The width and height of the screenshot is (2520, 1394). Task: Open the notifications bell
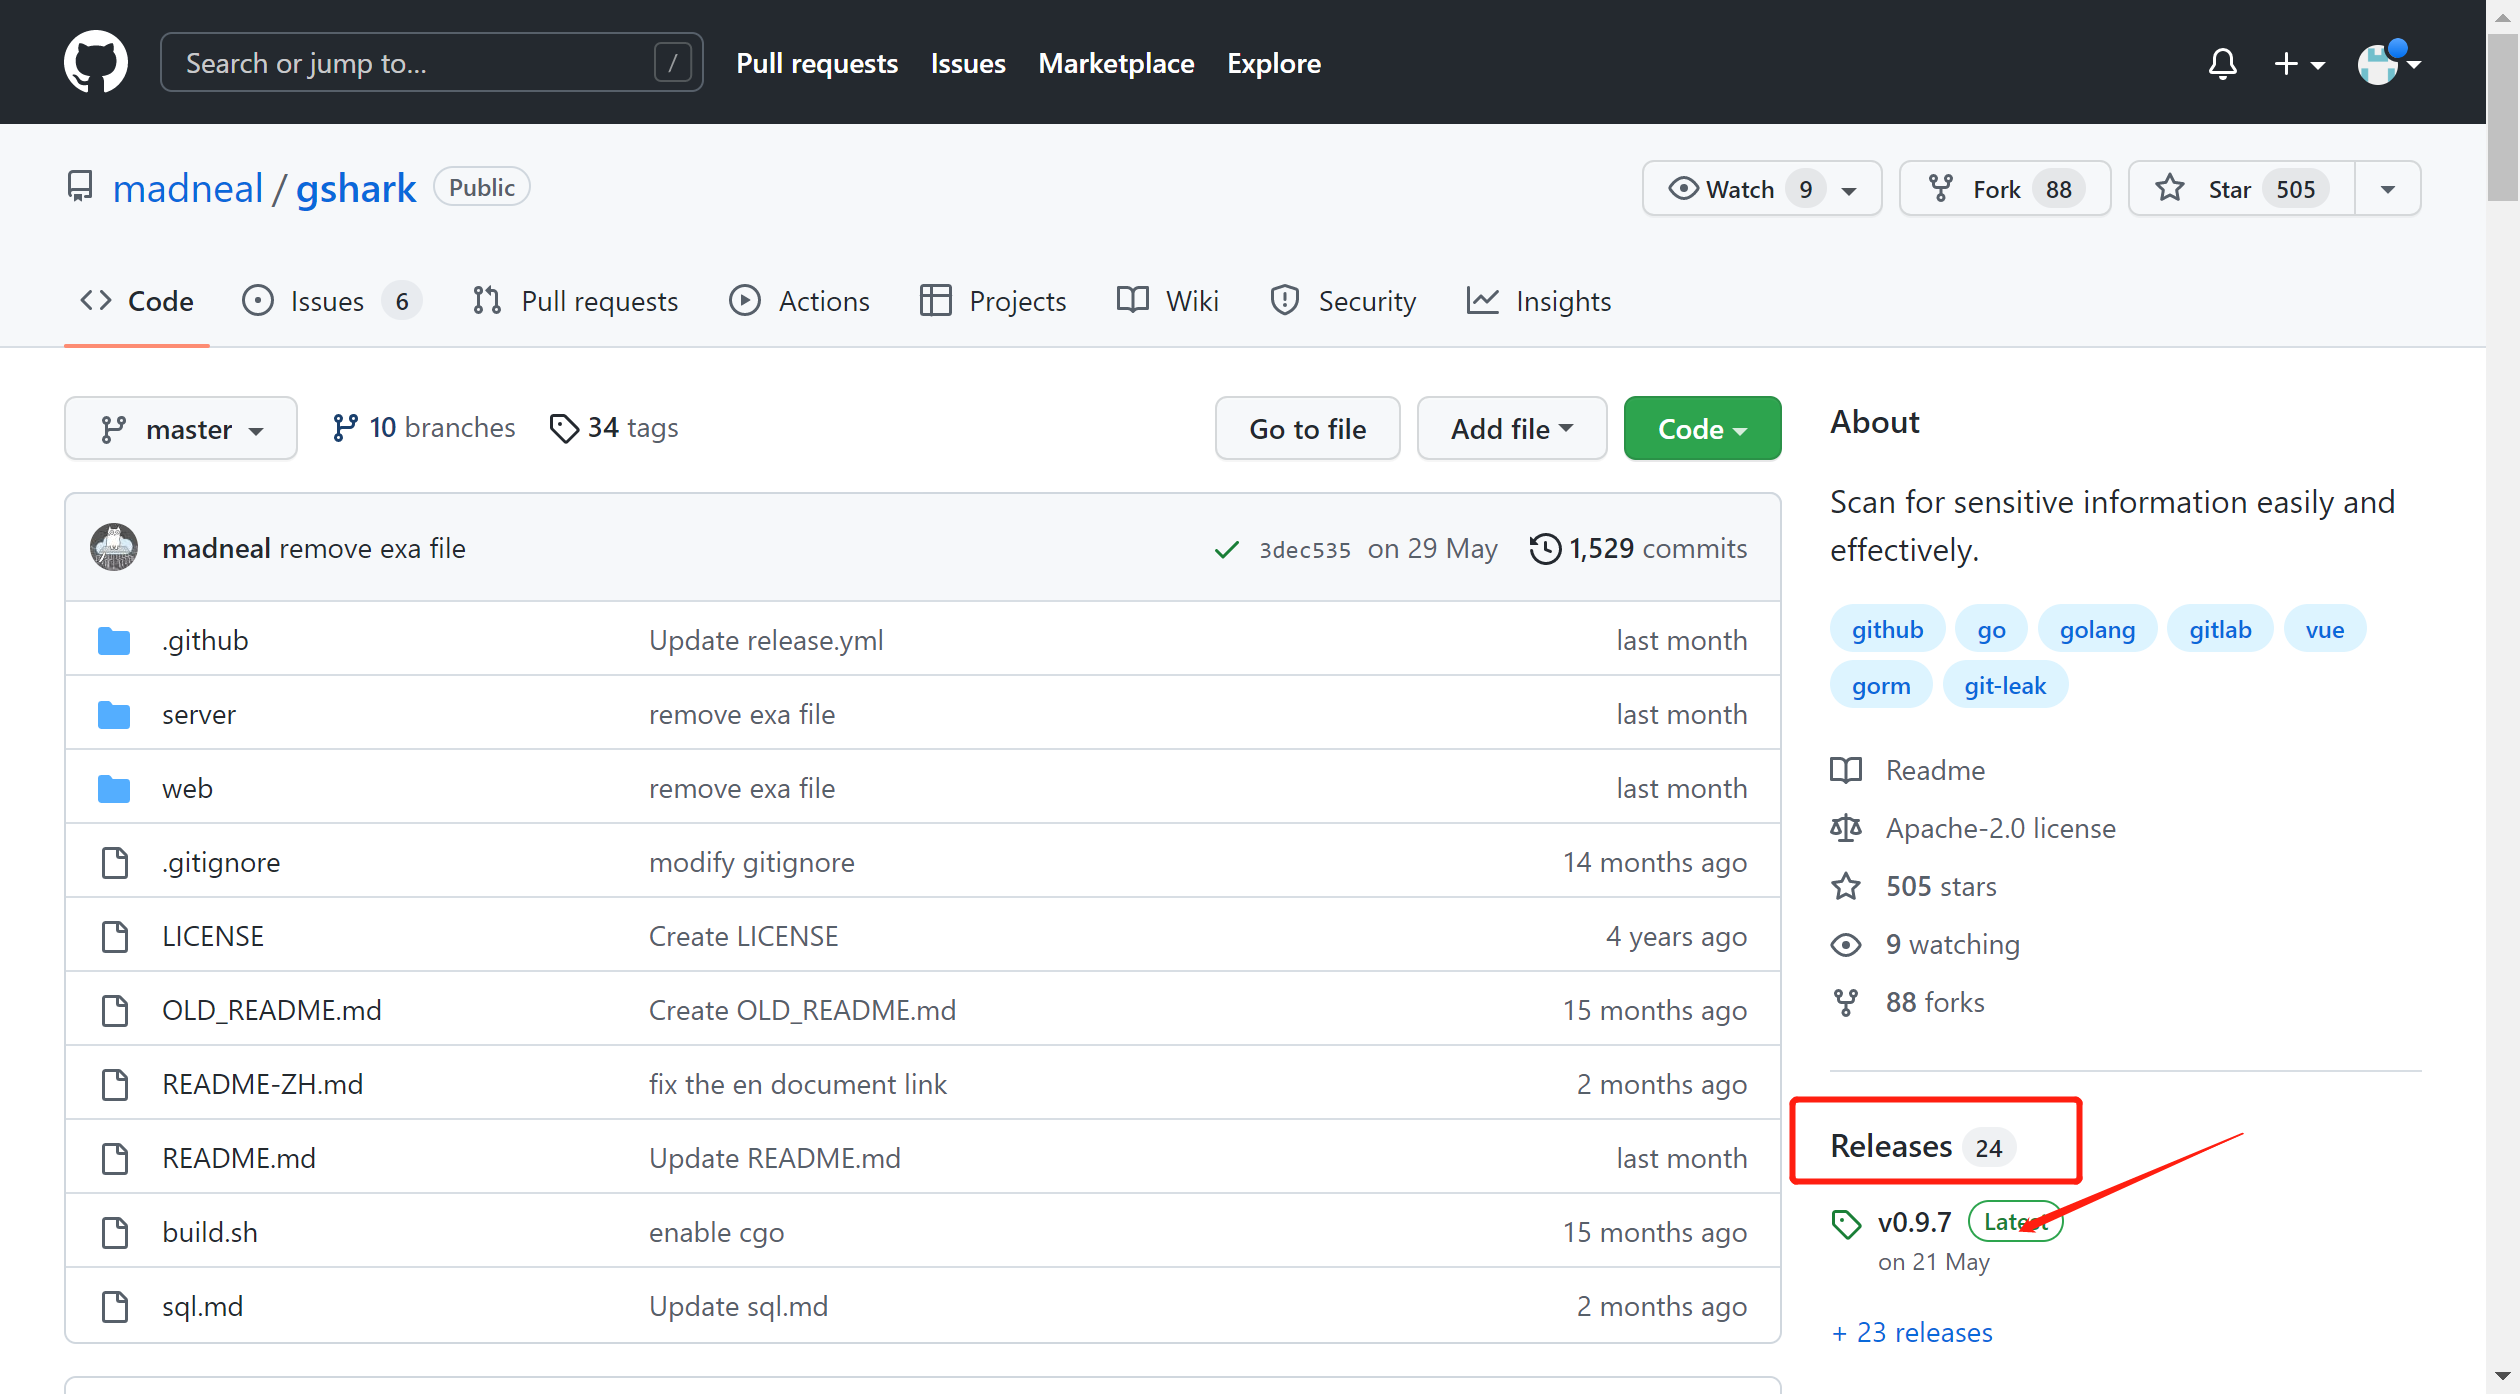[x=2222, y=64]
